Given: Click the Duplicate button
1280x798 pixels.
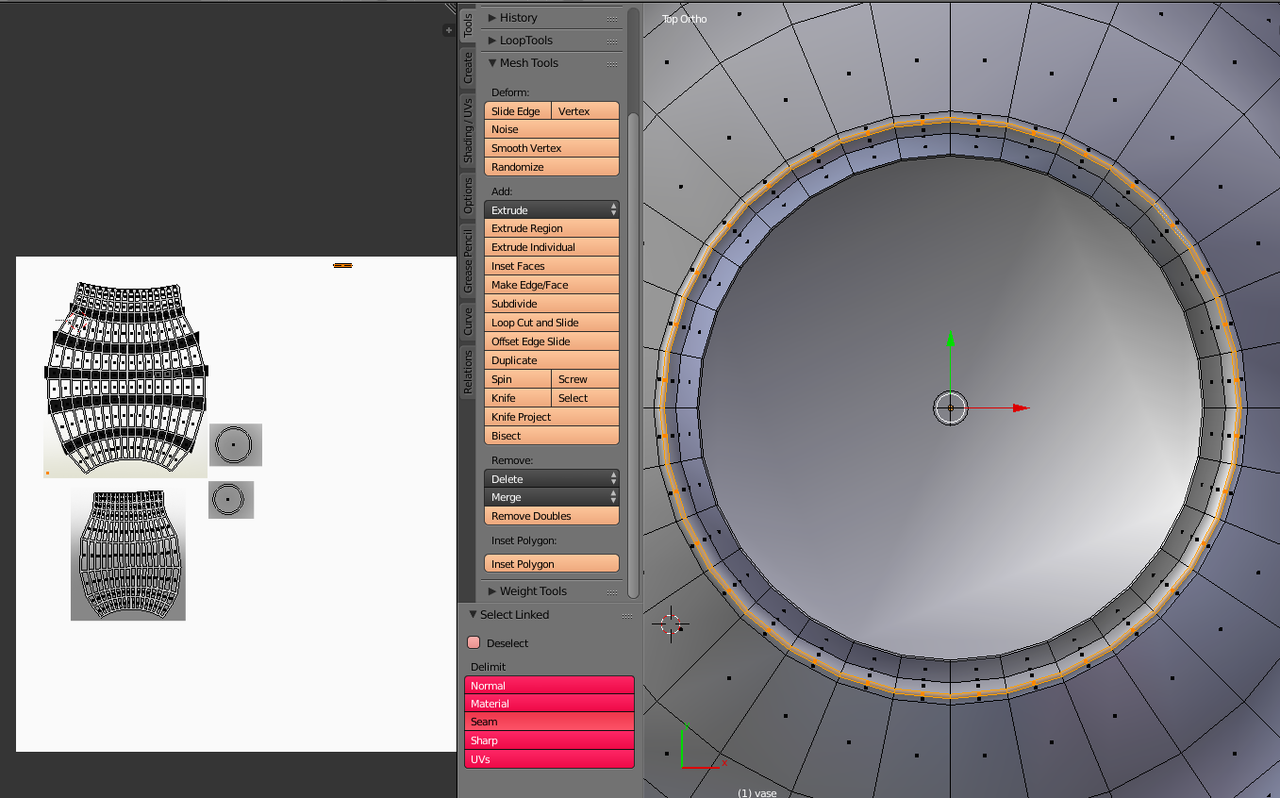Looking at the screenshot, I should pyautogui.click(x=552, y=361).
